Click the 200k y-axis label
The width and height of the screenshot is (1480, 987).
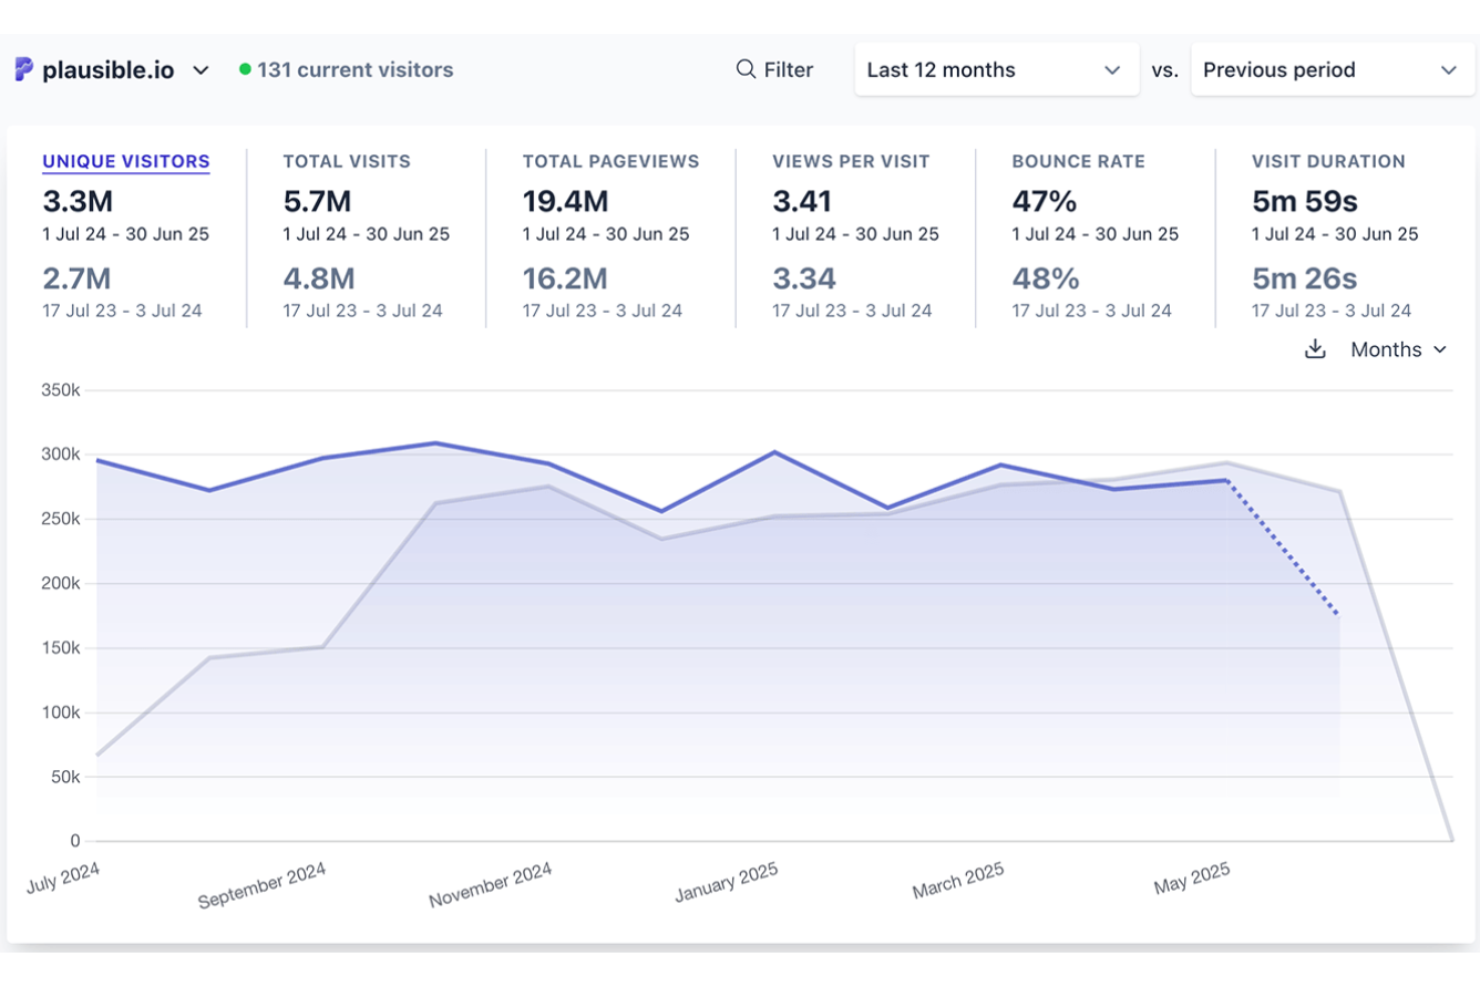coord(60,583)
